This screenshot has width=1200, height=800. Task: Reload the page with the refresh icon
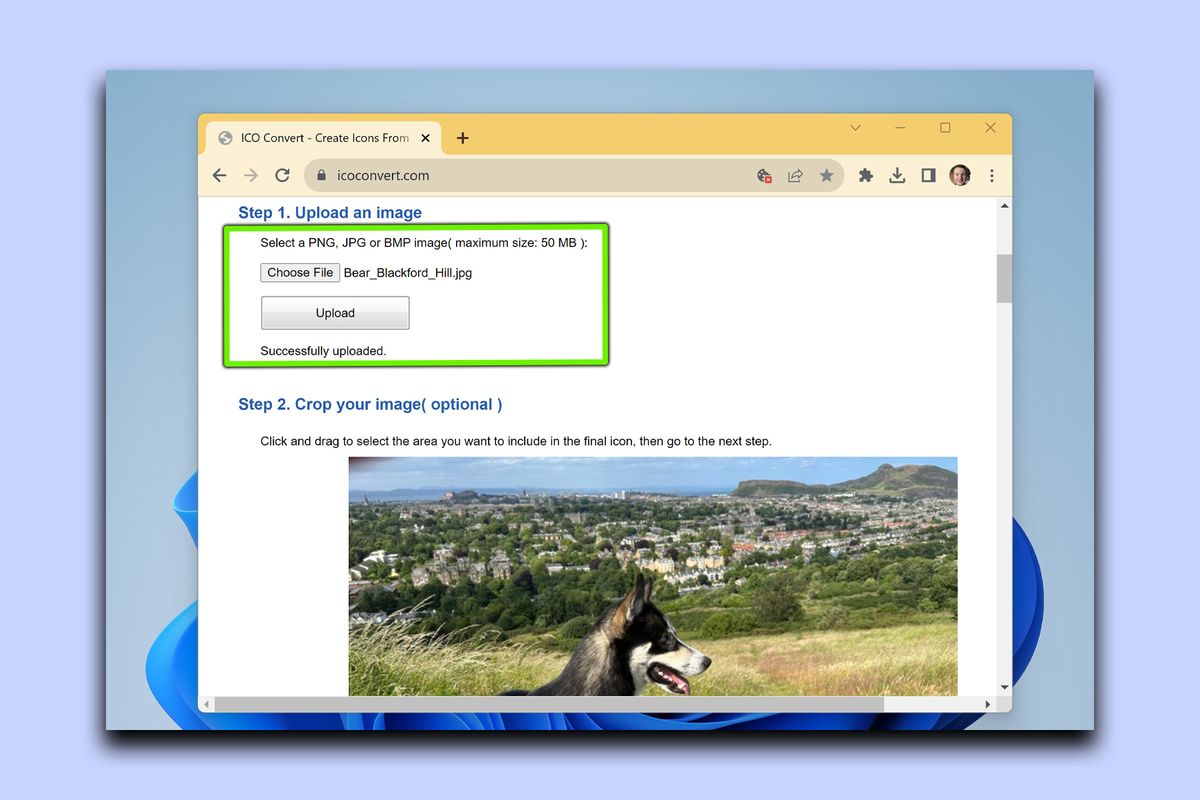coord(282,175)
